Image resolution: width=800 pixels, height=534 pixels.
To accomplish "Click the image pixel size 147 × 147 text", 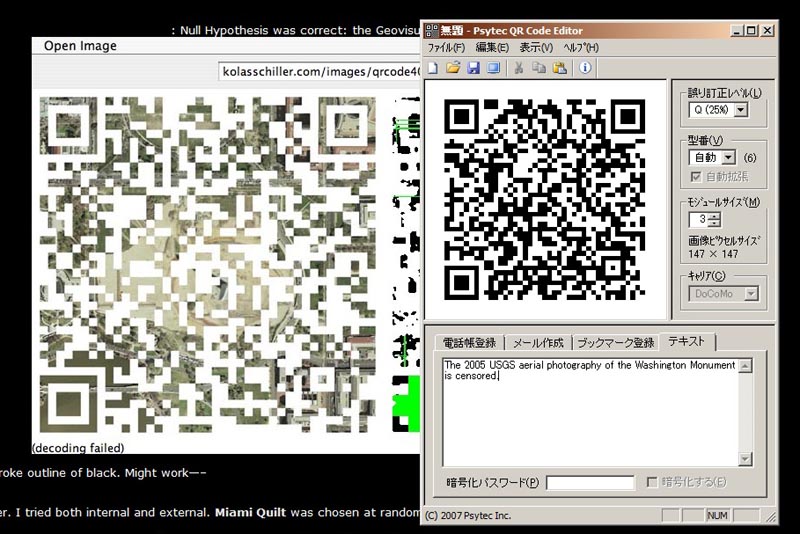I will tap(713, 254).
